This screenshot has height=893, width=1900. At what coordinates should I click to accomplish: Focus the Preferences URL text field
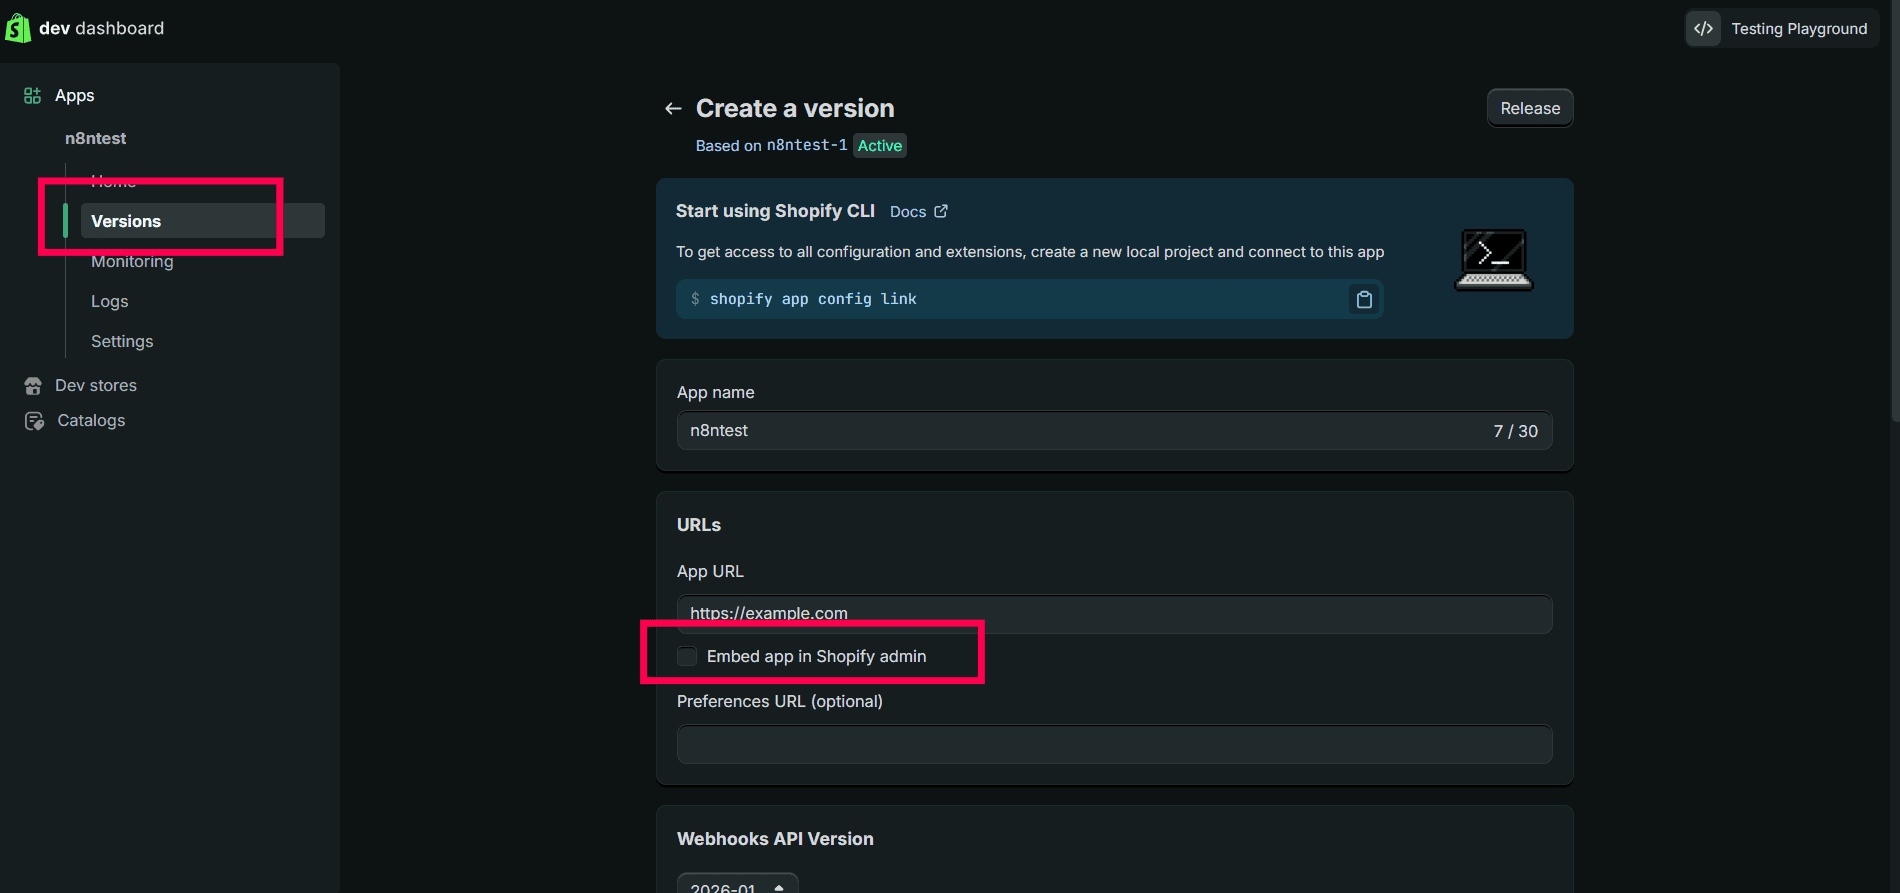(1114, 745)
